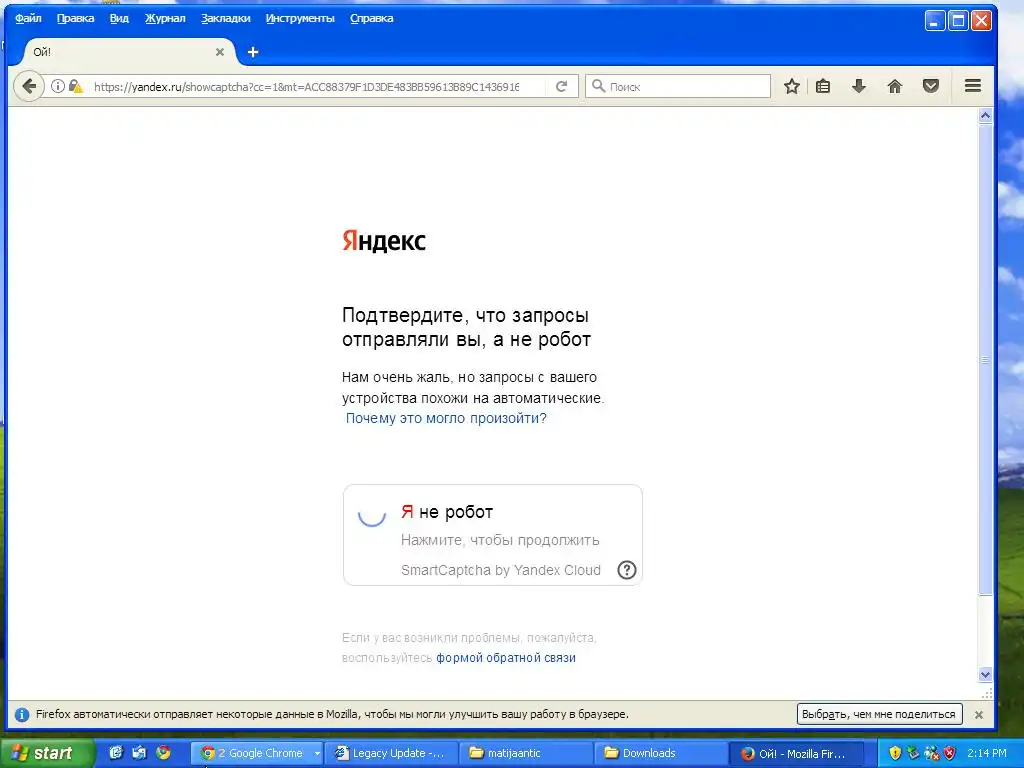Maximize the Firefox window
1024x768 pixels.
click(x=958, y=21)
